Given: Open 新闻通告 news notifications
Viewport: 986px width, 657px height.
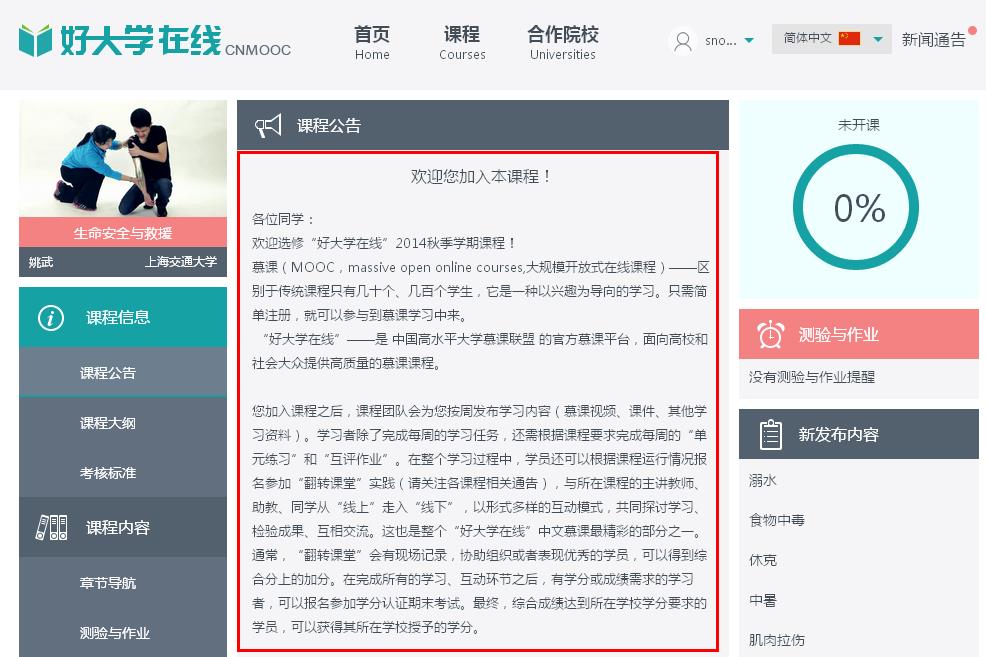Looking at the screenshot, I should [933, 40].
